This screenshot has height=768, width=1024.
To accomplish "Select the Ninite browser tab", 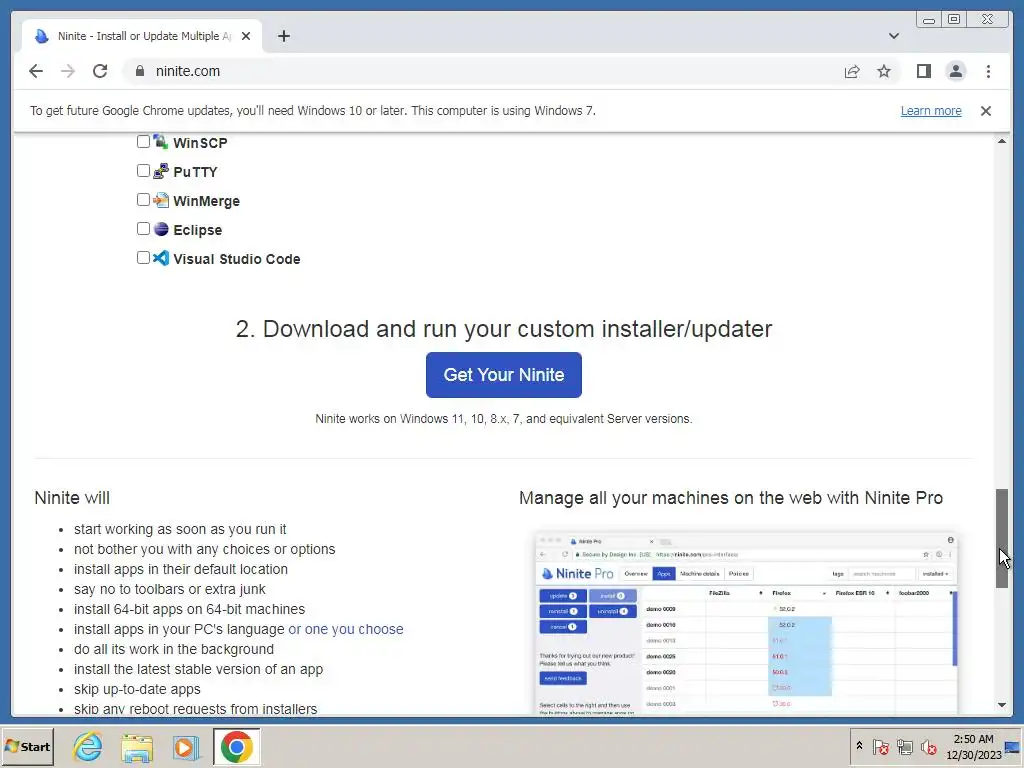I will point(142,36).
